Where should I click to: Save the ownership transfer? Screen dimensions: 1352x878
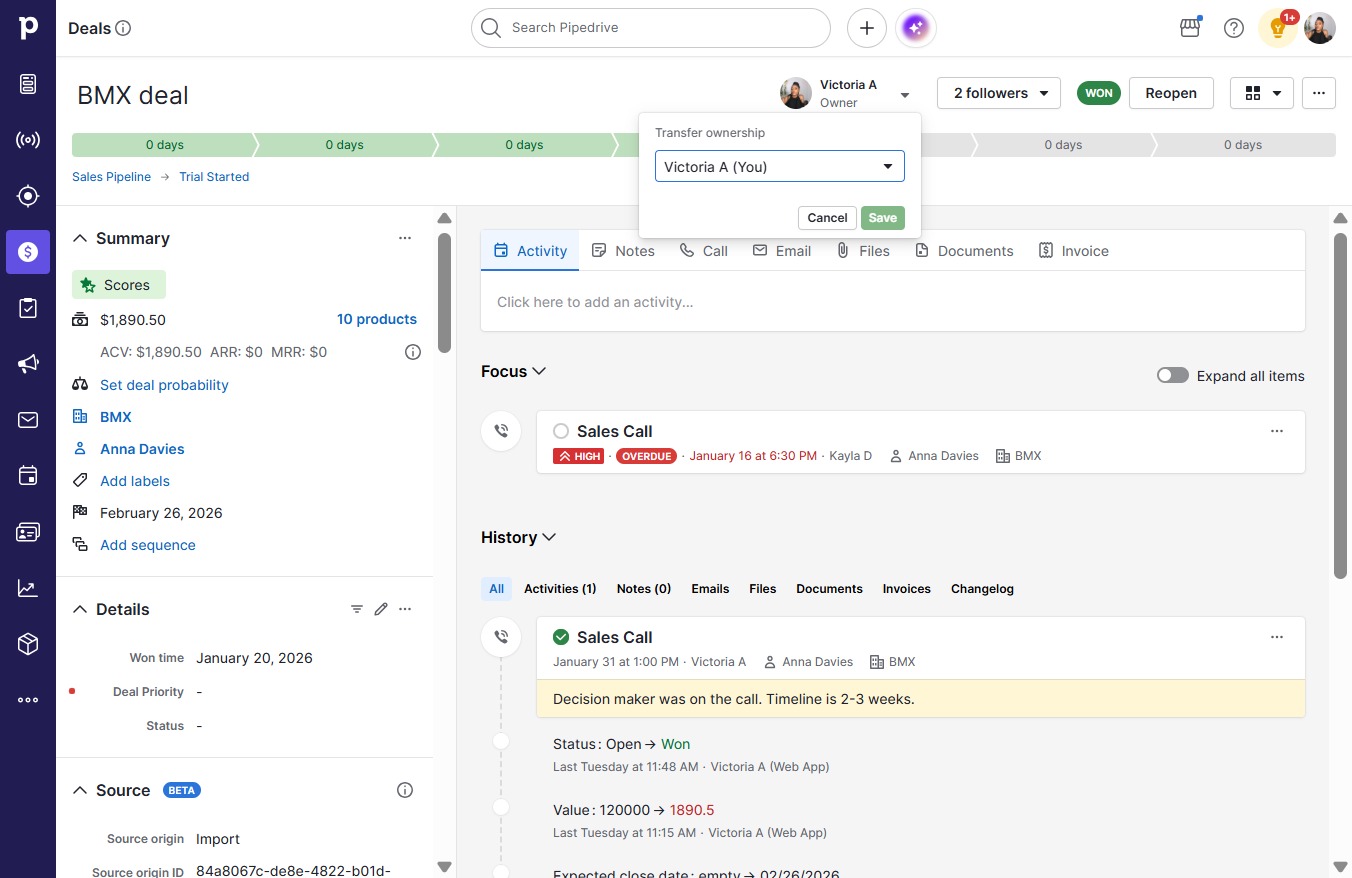(883, 218)
